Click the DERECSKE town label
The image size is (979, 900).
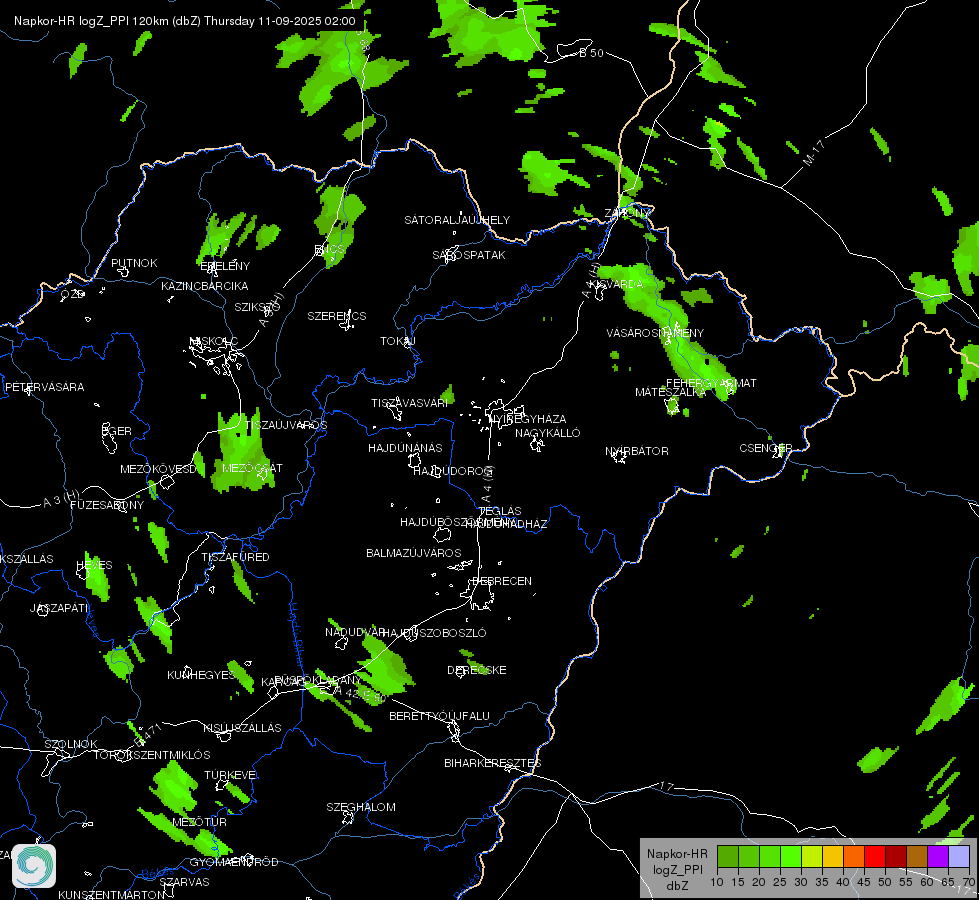[x=477, y=670]
